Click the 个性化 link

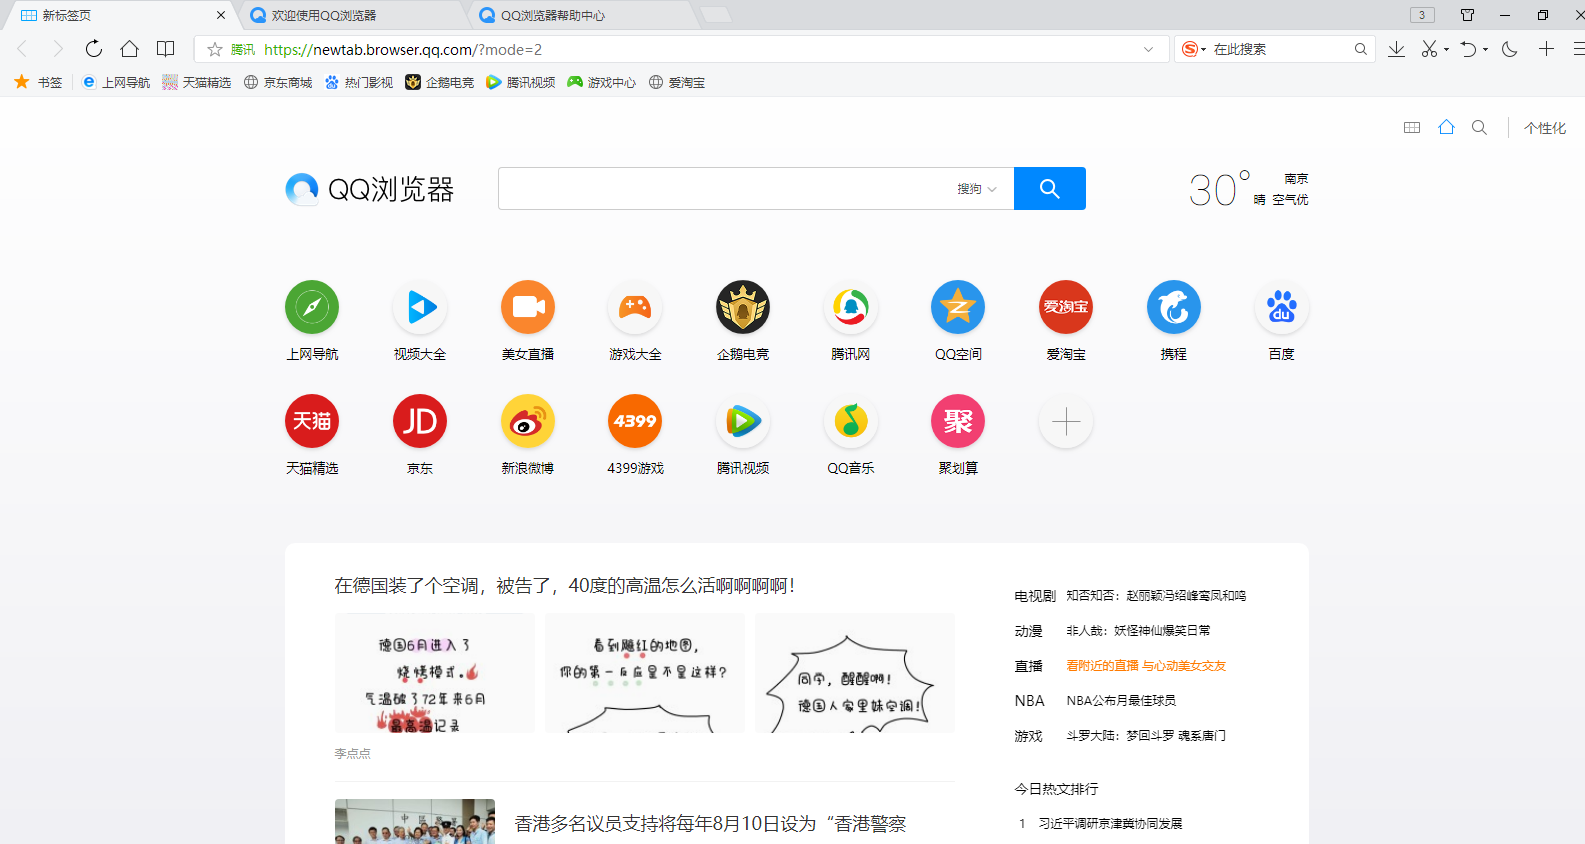(x=1544, y=128)
